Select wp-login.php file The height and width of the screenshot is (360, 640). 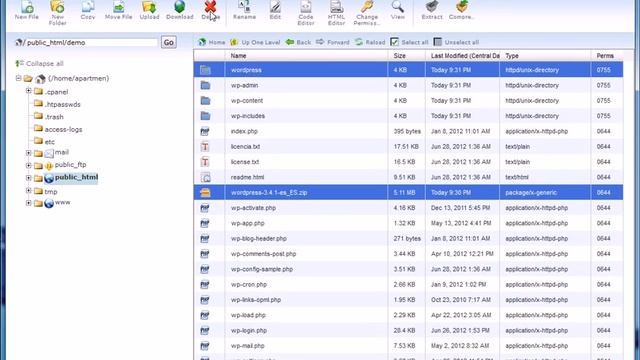[408, 330]
